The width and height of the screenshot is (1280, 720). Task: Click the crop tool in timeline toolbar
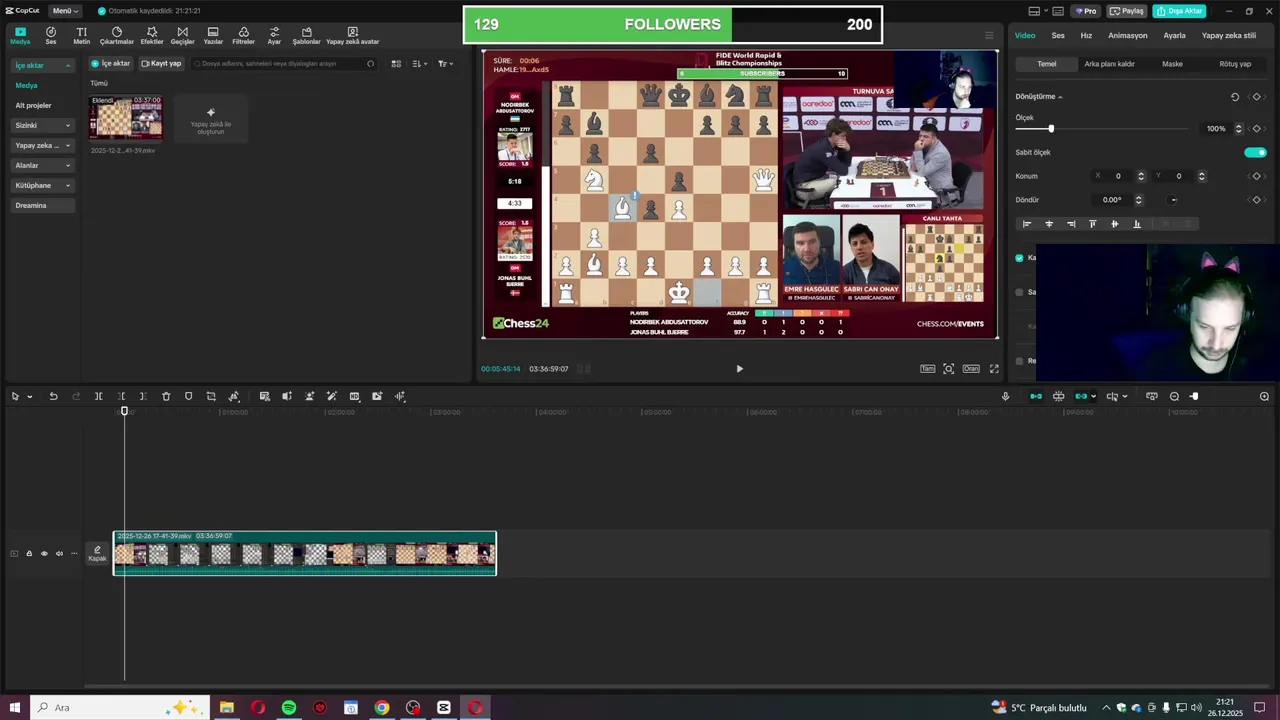pos(211,397)
